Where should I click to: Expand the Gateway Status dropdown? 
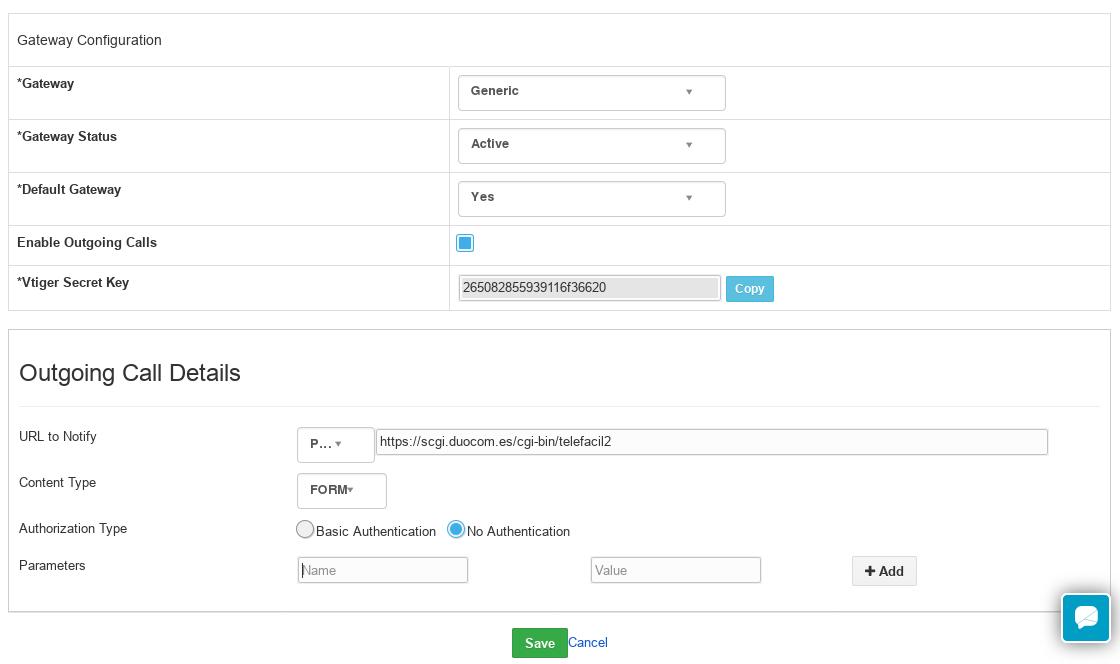(590, 145)
